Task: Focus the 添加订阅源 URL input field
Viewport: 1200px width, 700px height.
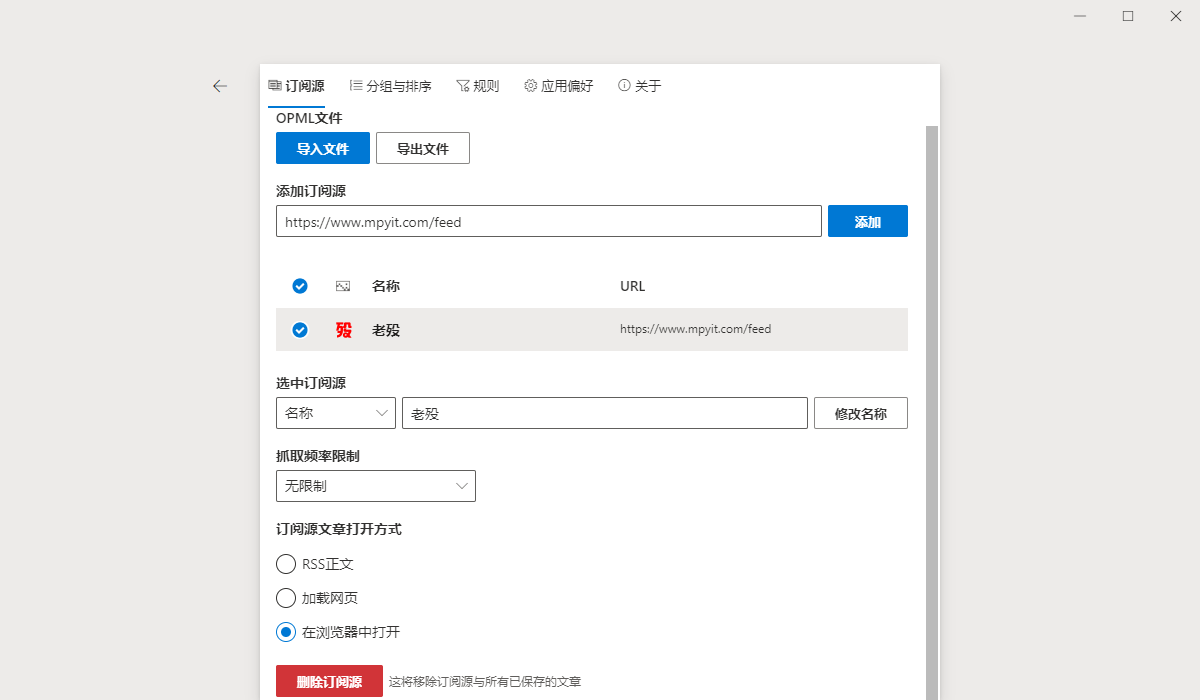Action: click(549, 221)
